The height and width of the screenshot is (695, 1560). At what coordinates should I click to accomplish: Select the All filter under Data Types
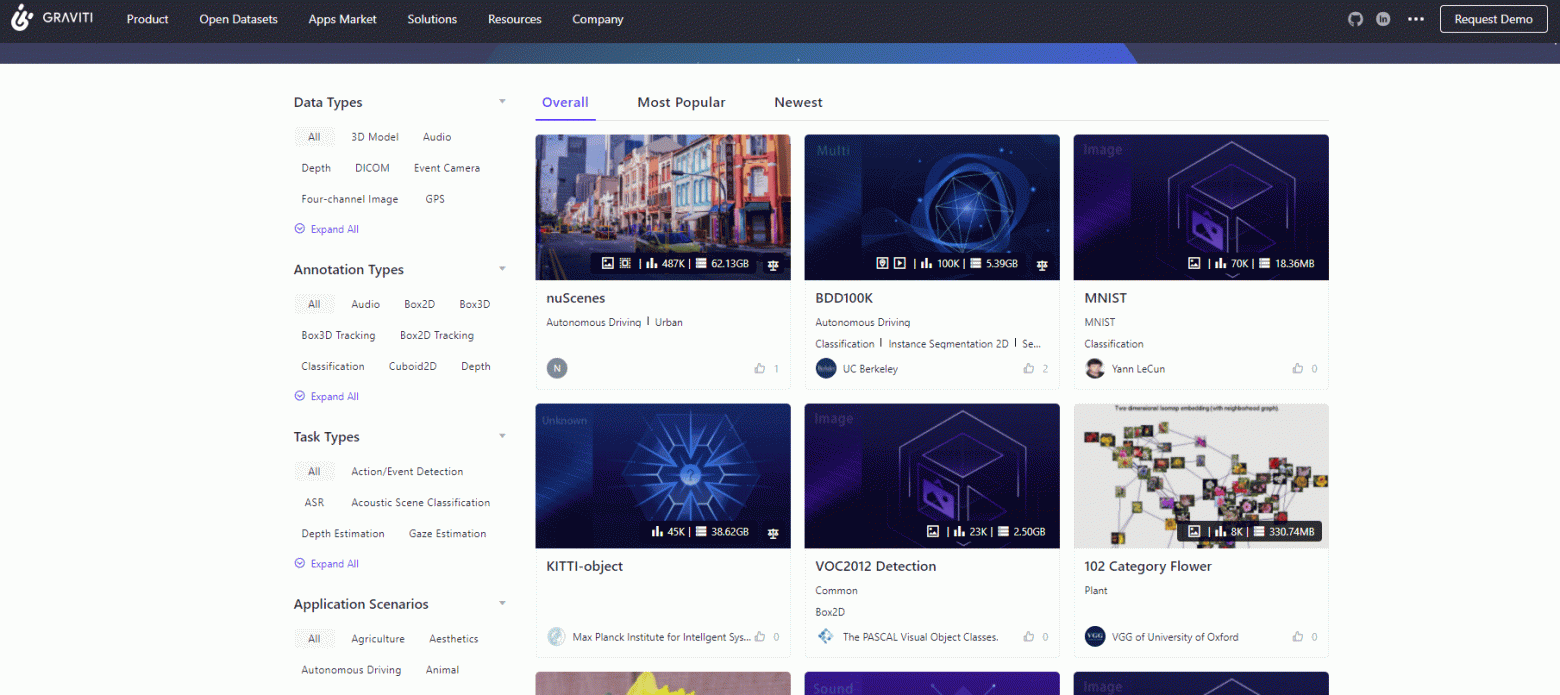point(314,137)
